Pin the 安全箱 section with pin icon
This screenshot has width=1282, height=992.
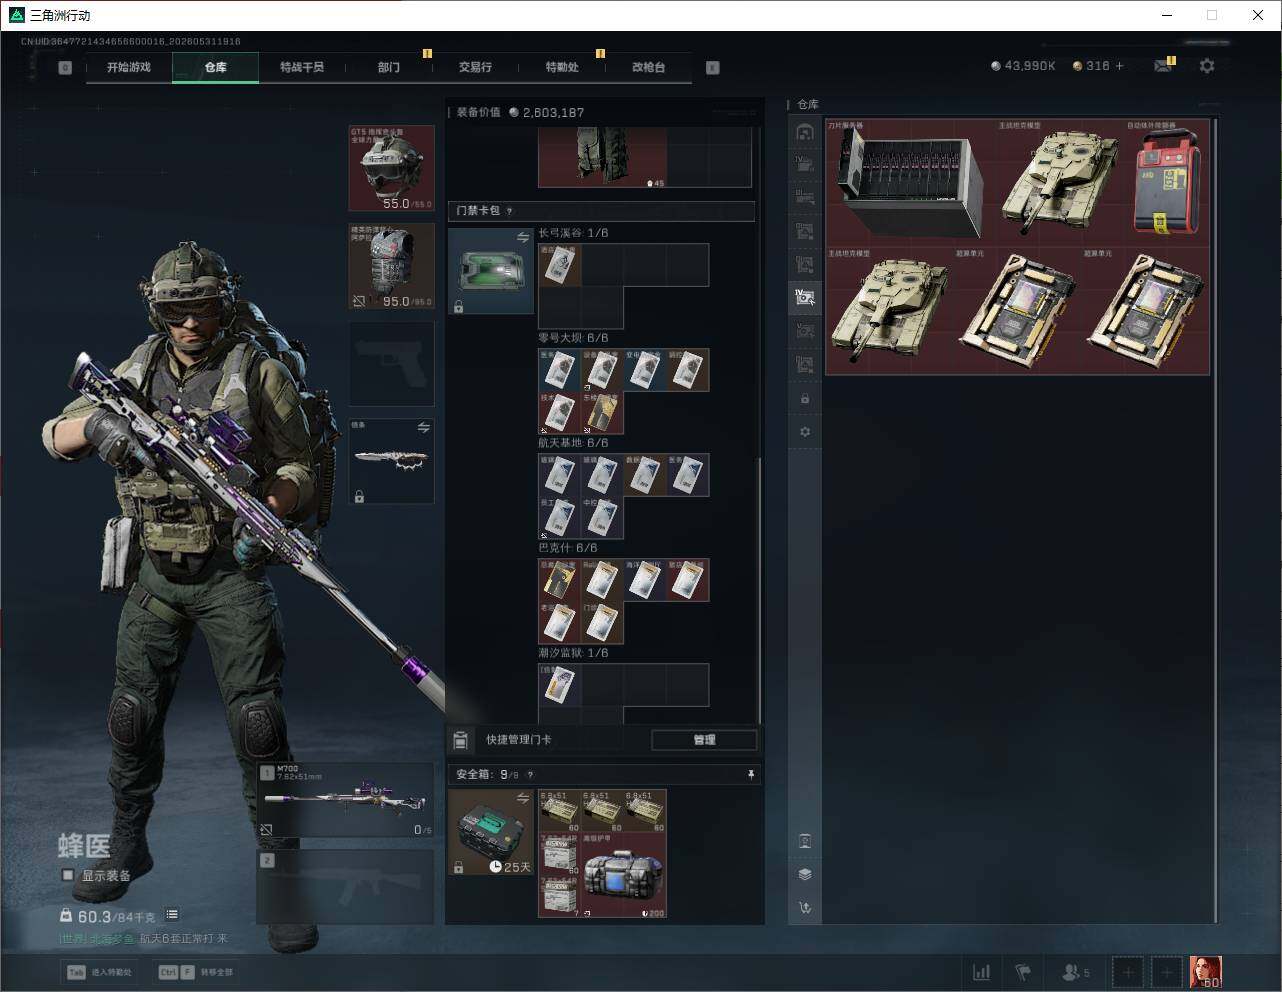pos(751,775)
